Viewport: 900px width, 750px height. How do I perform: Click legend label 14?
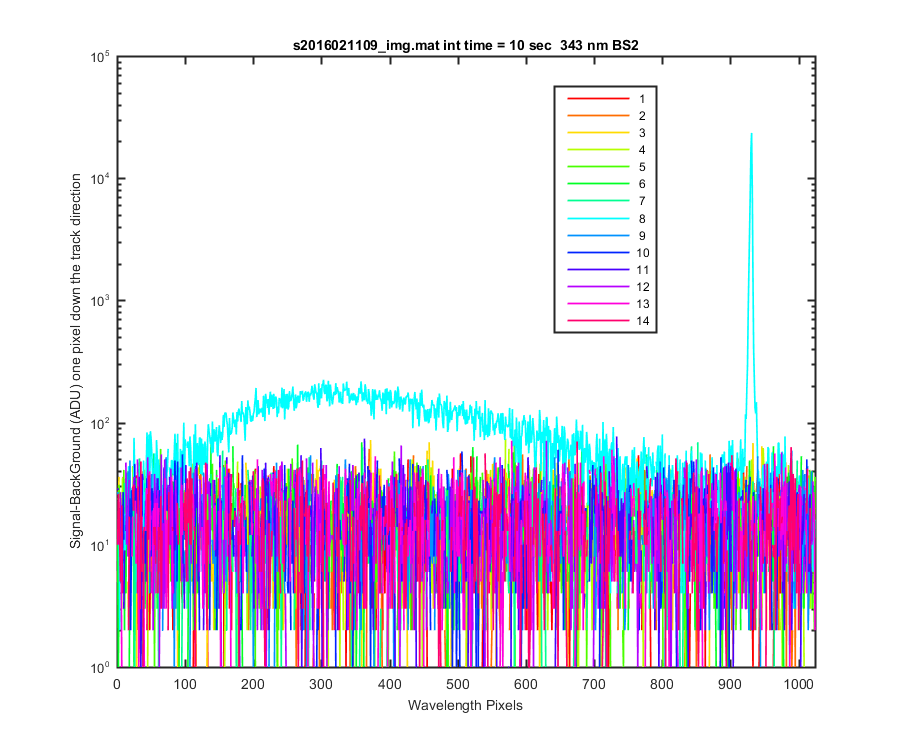click(x=643, y=321)
